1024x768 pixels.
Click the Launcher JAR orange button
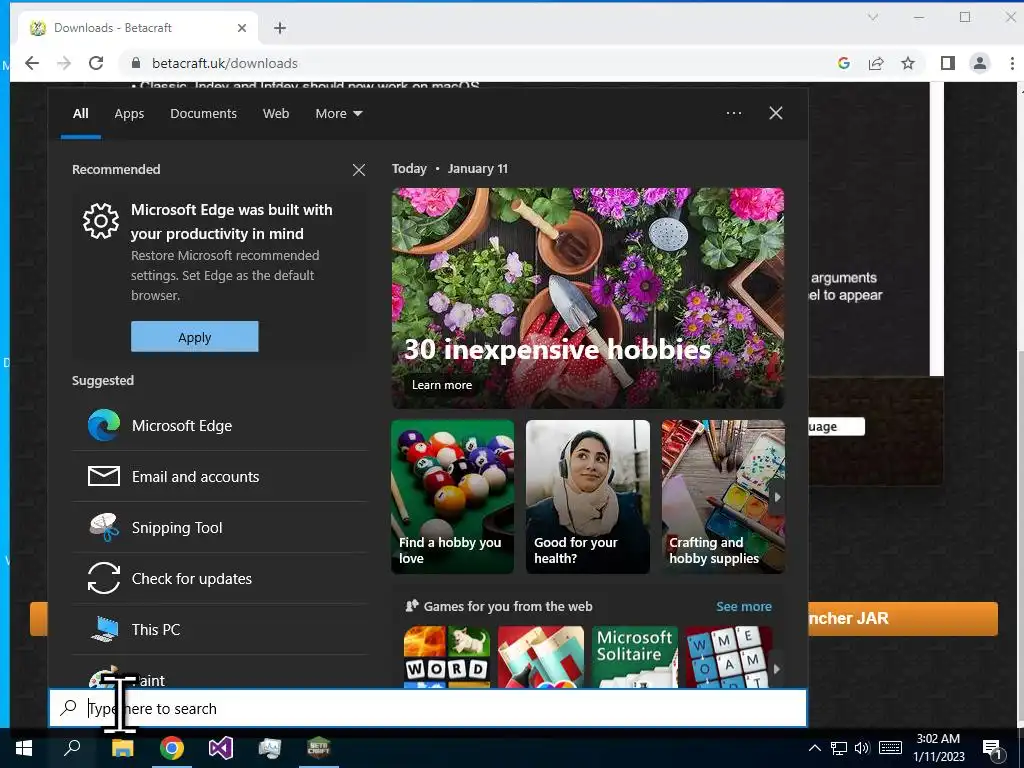tap(903, 618)
